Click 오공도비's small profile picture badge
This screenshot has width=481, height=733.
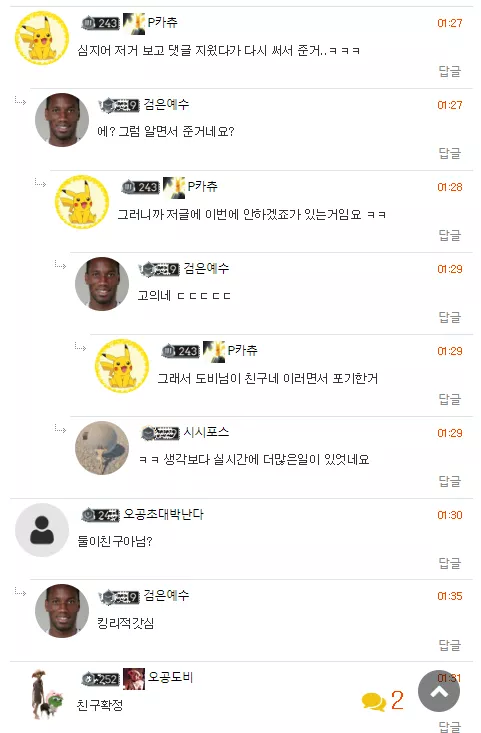click(x=134, y=679)
